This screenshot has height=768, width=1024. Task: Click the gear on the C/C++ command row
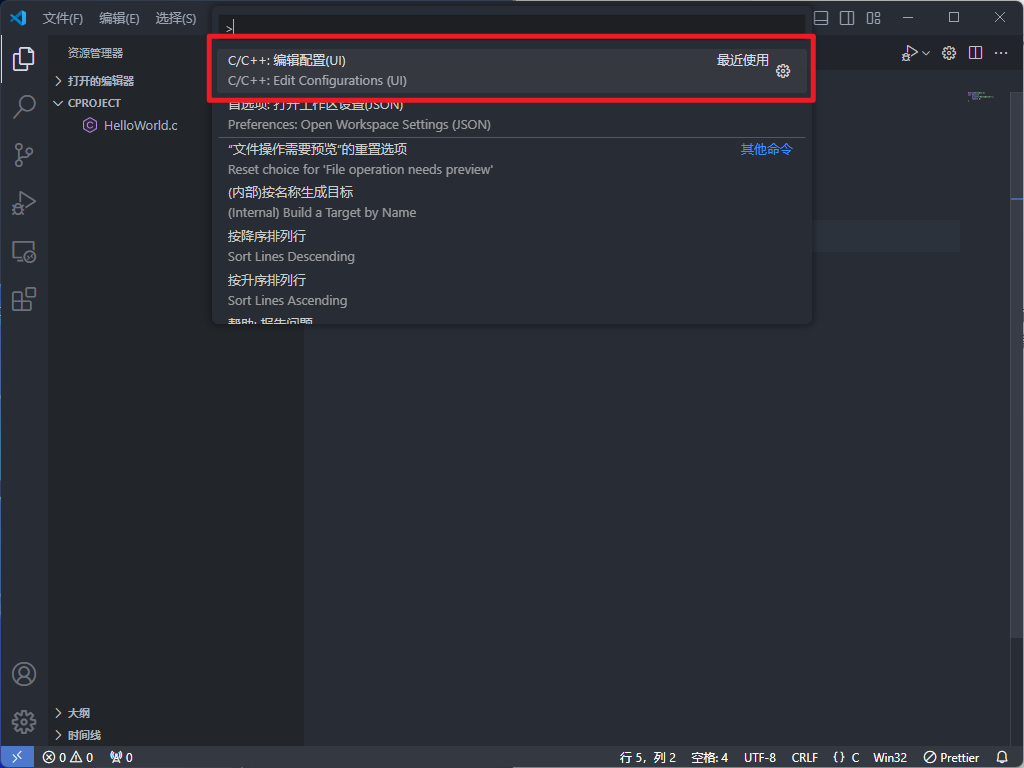coord(783,71)
